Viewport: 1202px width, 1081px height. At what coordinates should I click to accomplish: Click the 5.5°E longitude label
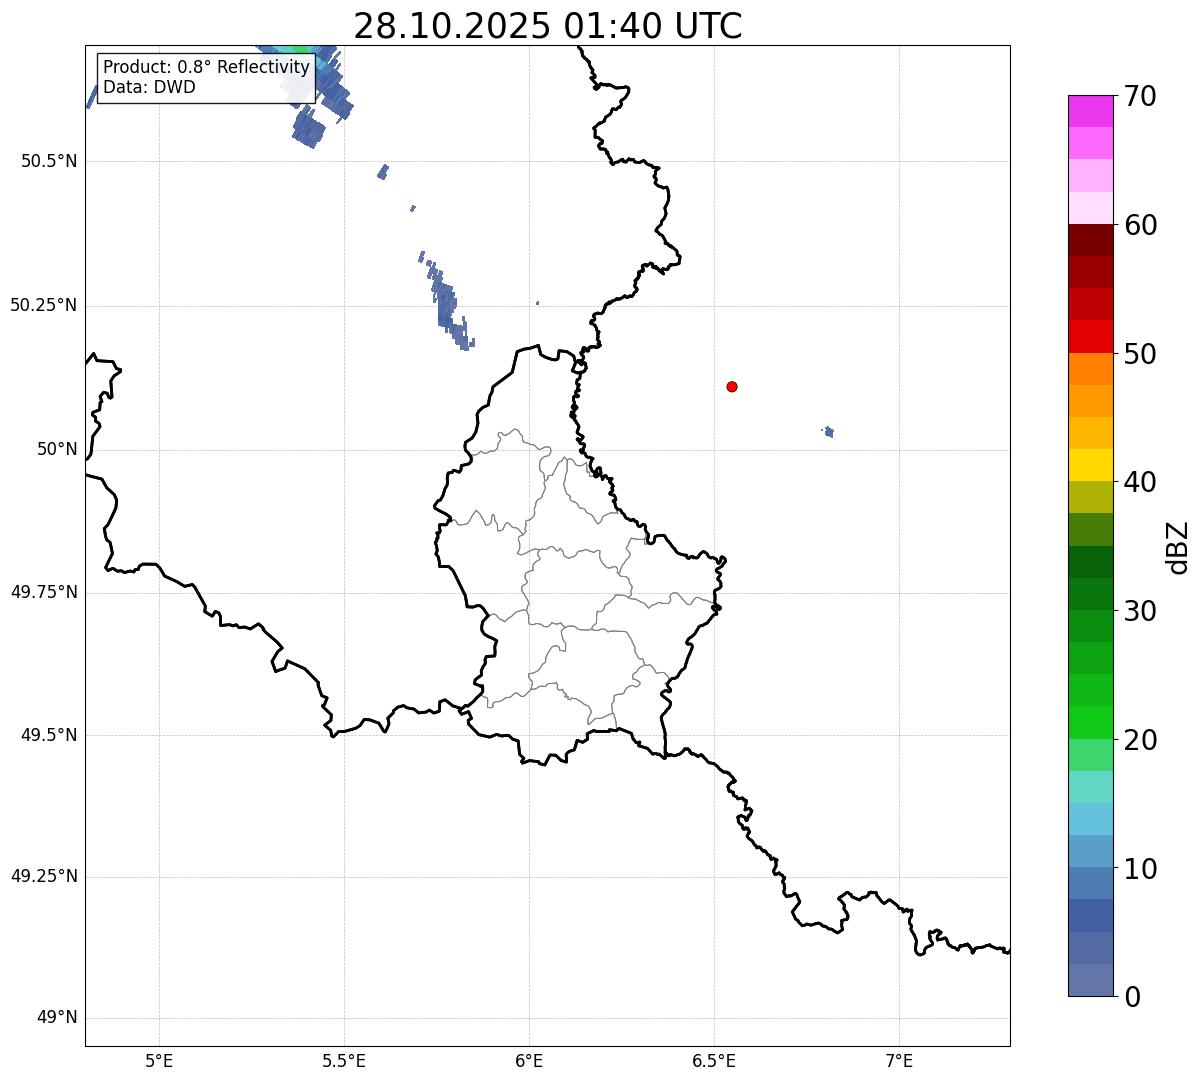click(344, 1061)
